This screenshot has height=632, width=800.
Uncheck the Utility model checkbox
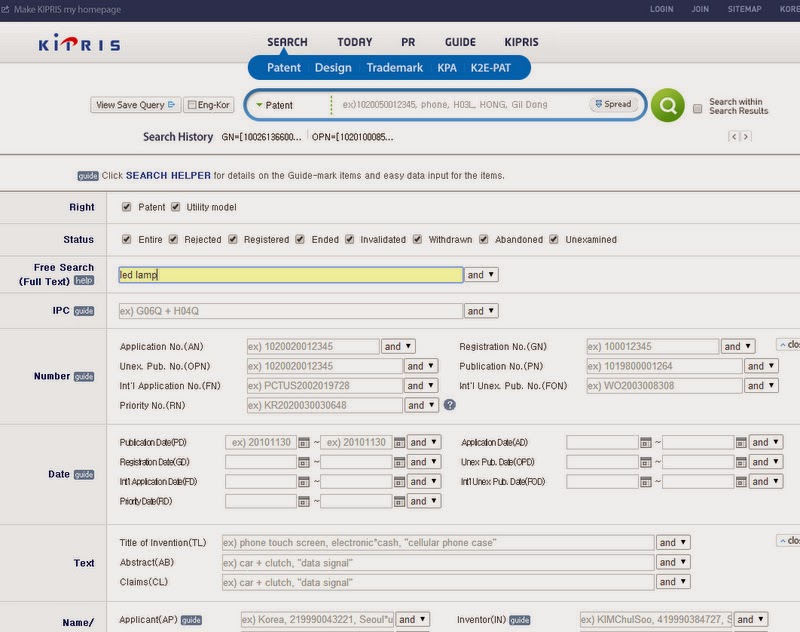click(176, 207)
